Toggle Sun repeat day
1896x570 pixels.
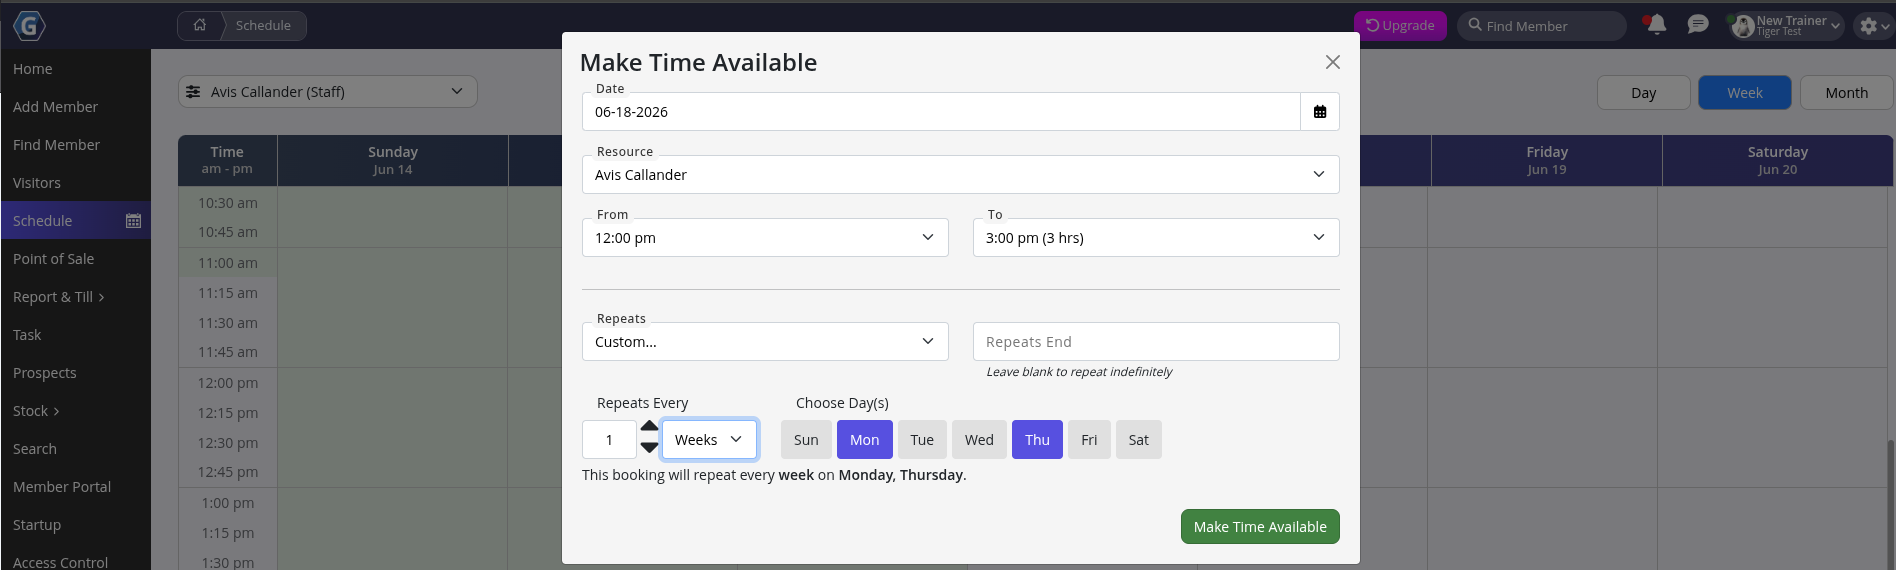tap(806, 440)
